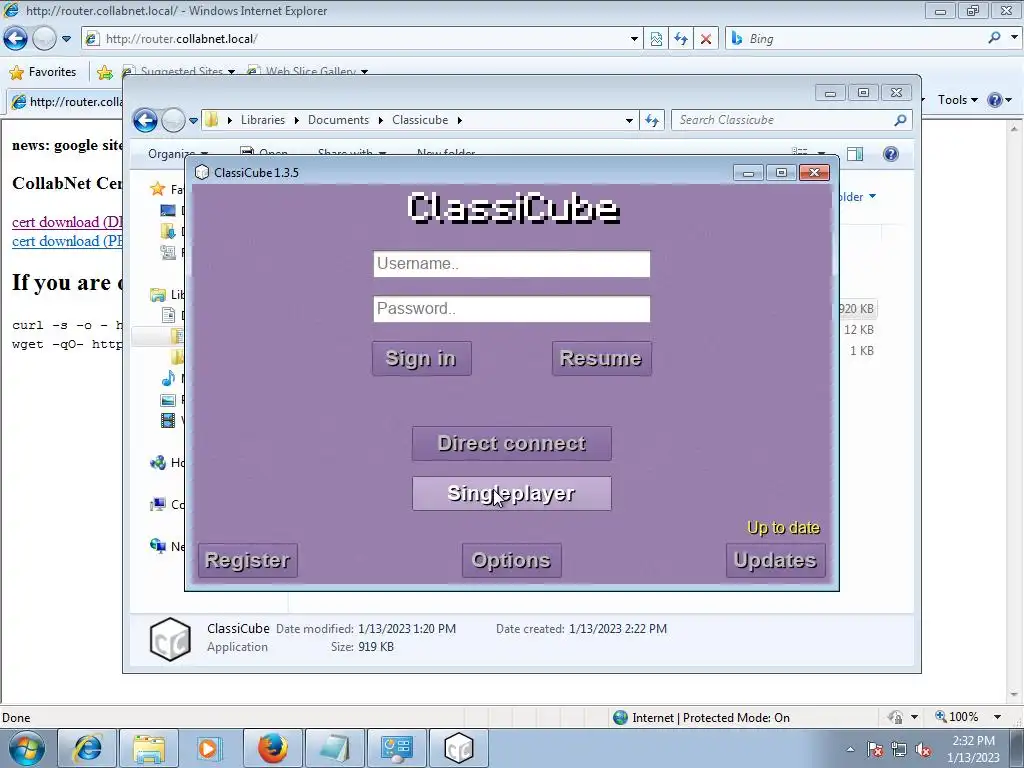Open the IE Help icon dropdown

tap(999, 100)
